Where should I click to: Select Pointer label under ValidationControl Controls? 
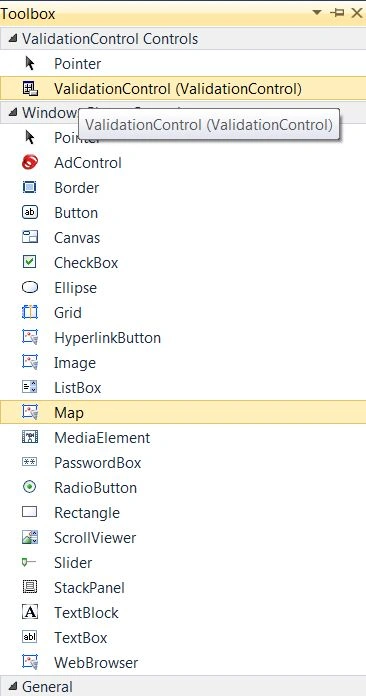click(x=78, y=64)
